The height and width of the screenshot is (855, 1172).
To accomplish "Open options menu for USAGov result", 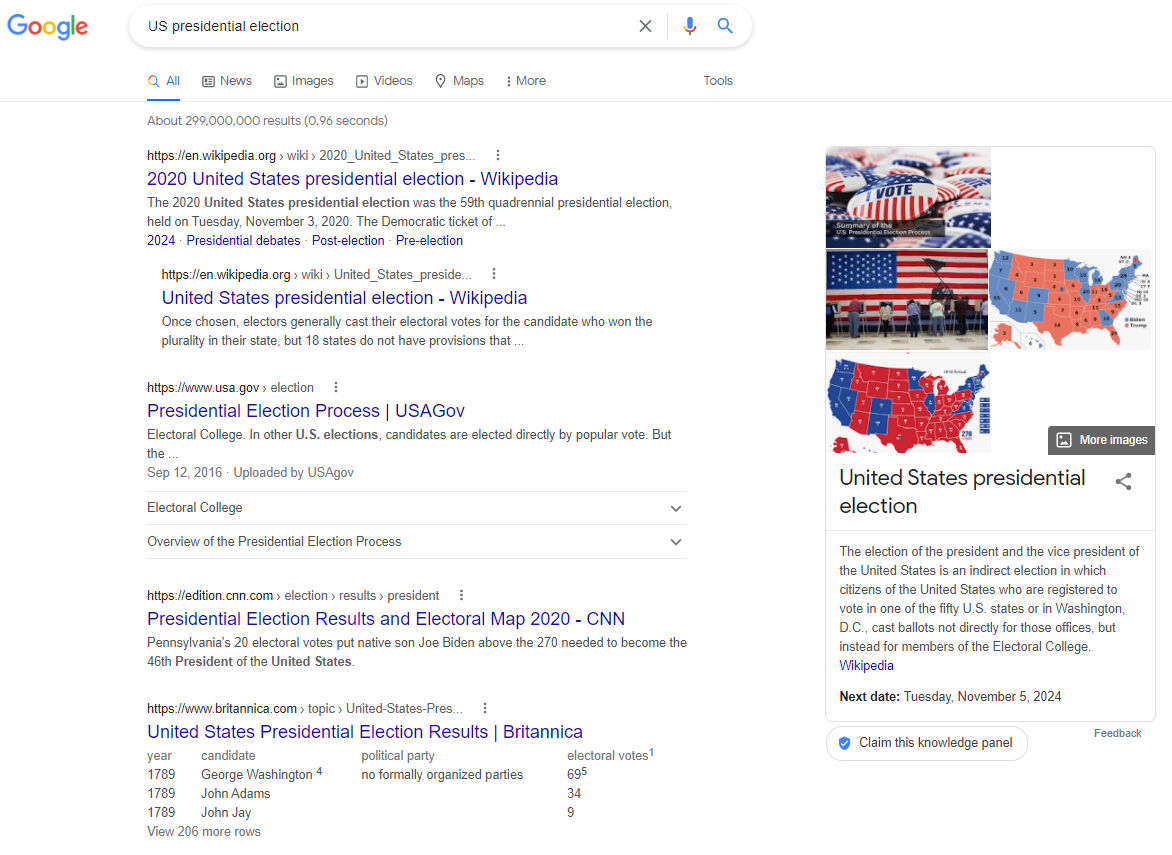I will [x=336, y=388].
